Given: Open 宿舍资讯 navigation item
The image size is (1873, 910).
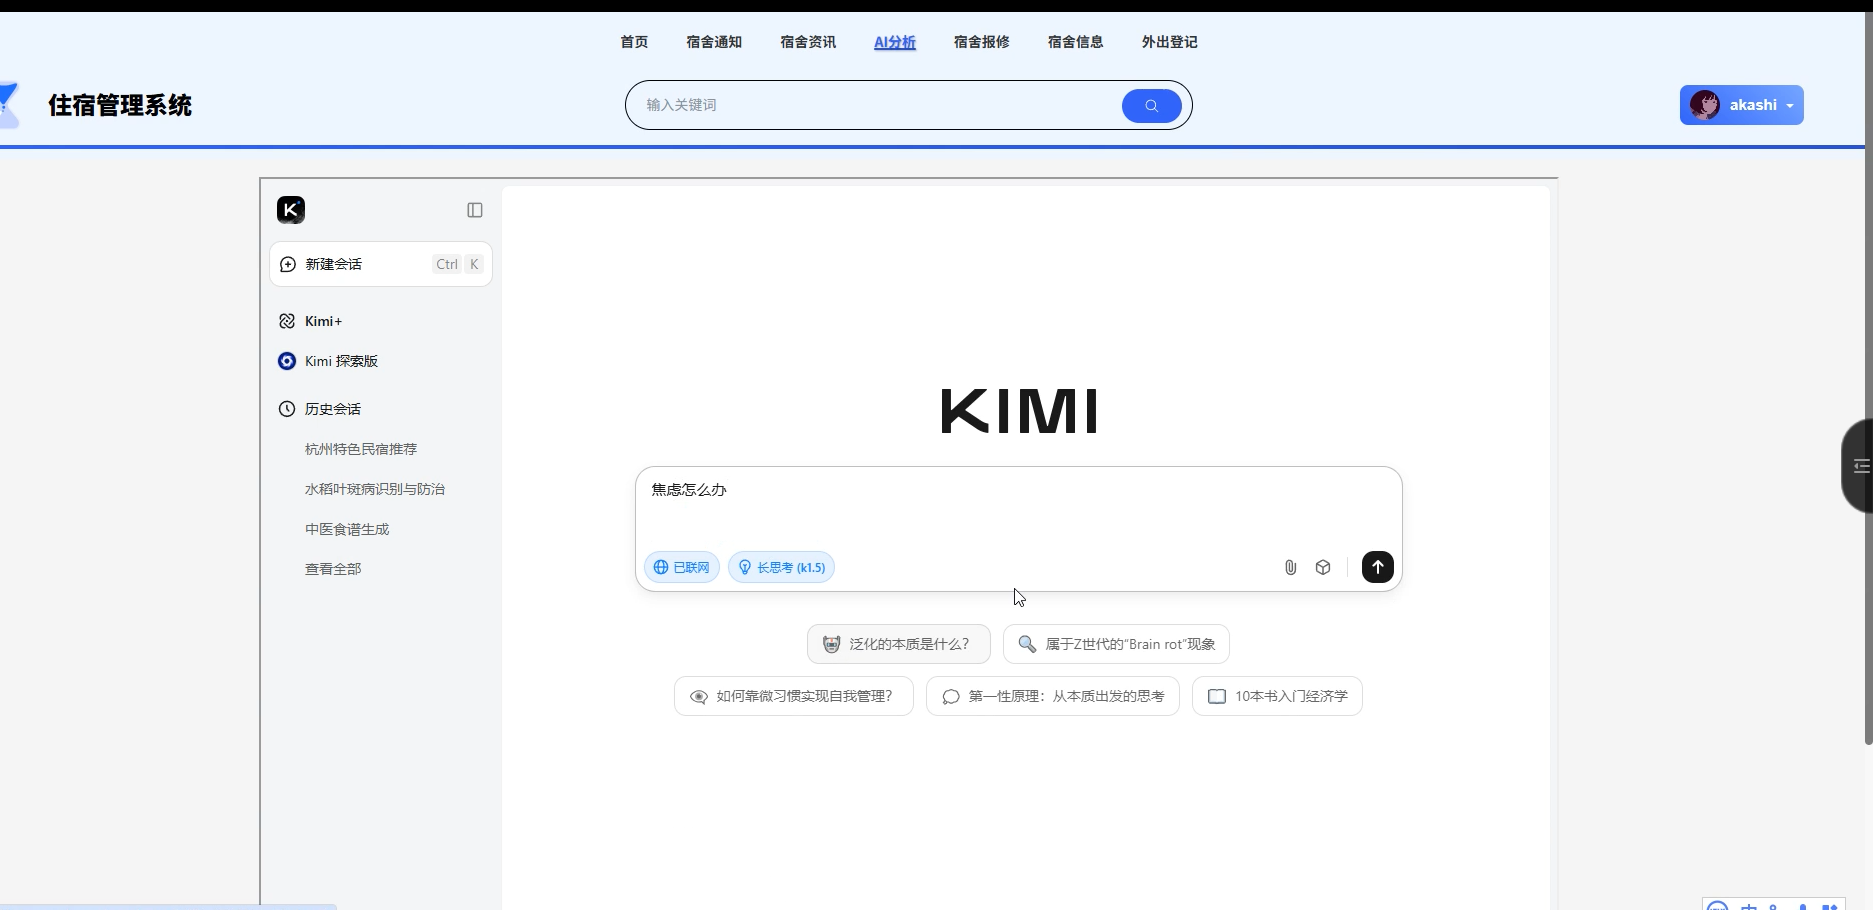Looking at the screenshot, I should tap(808, 42).
